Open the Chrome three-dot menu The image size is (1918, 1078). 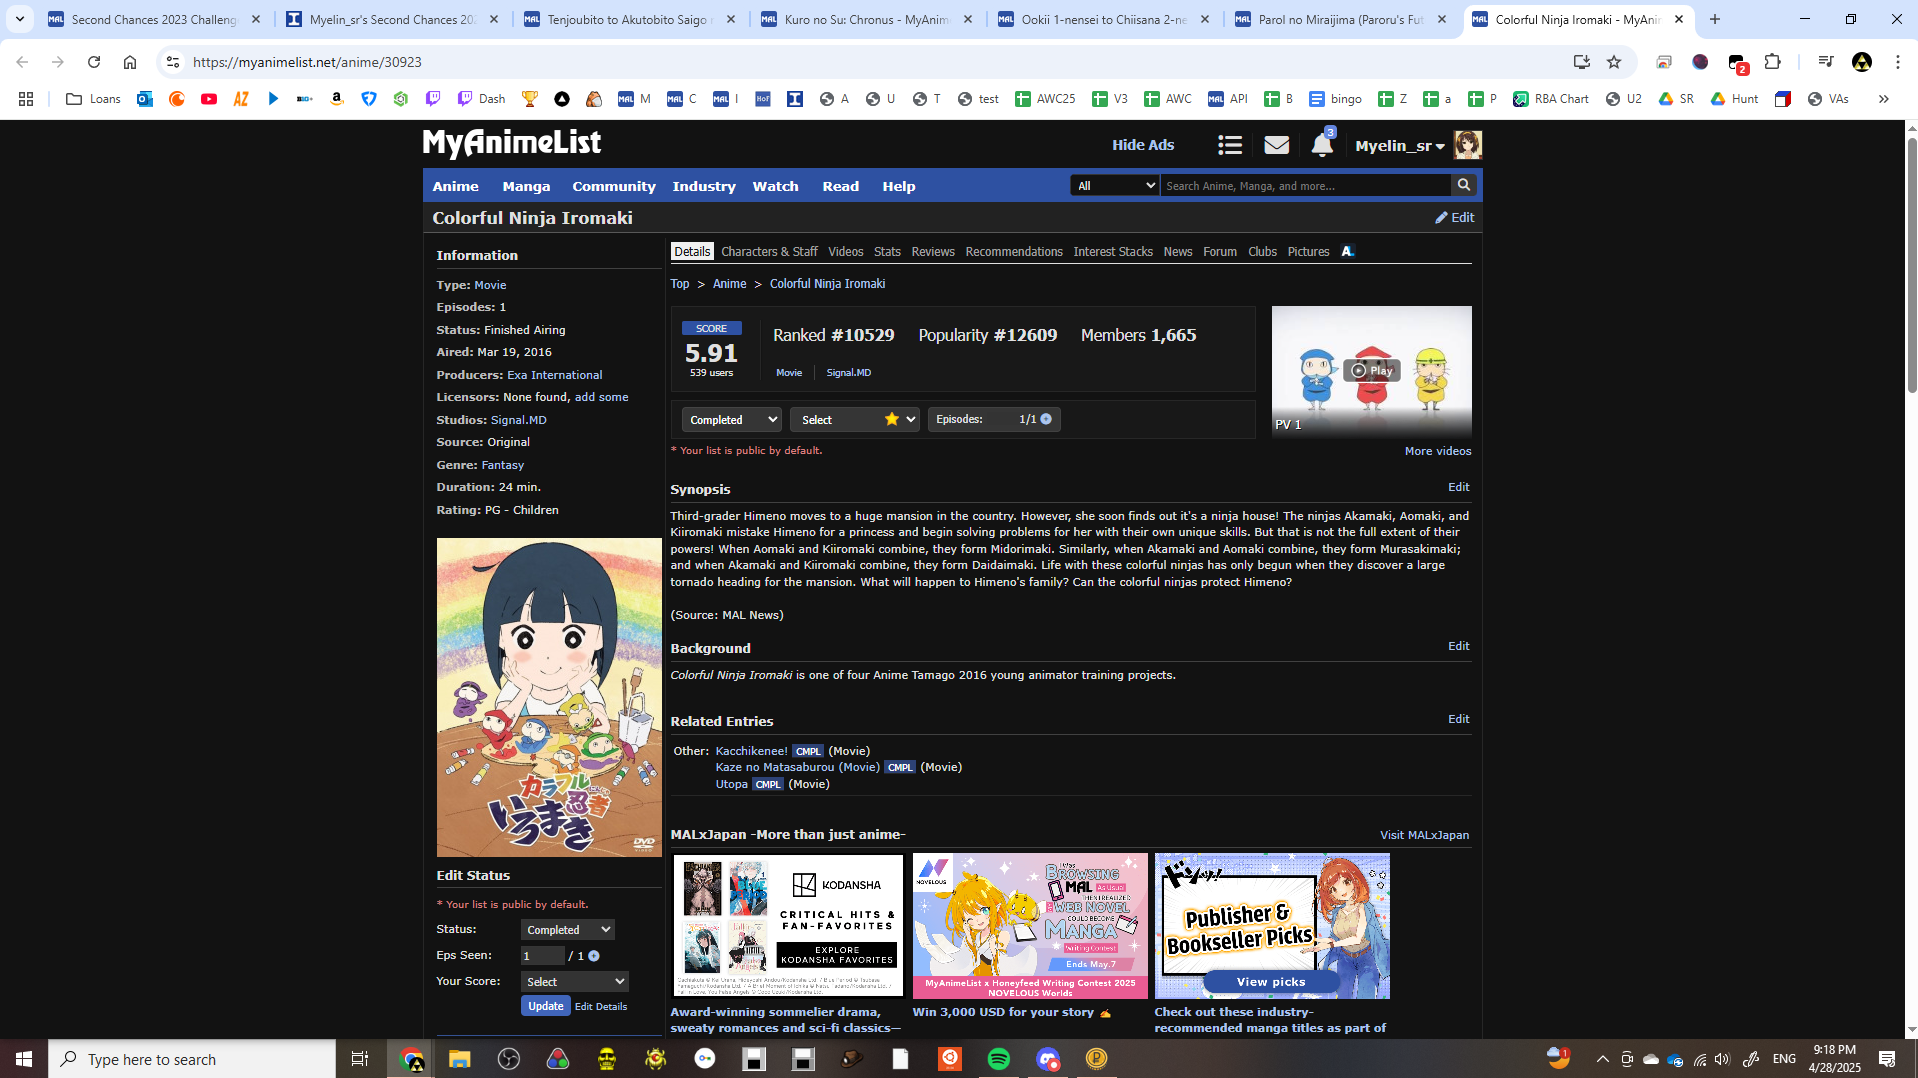coord(1898,62)
